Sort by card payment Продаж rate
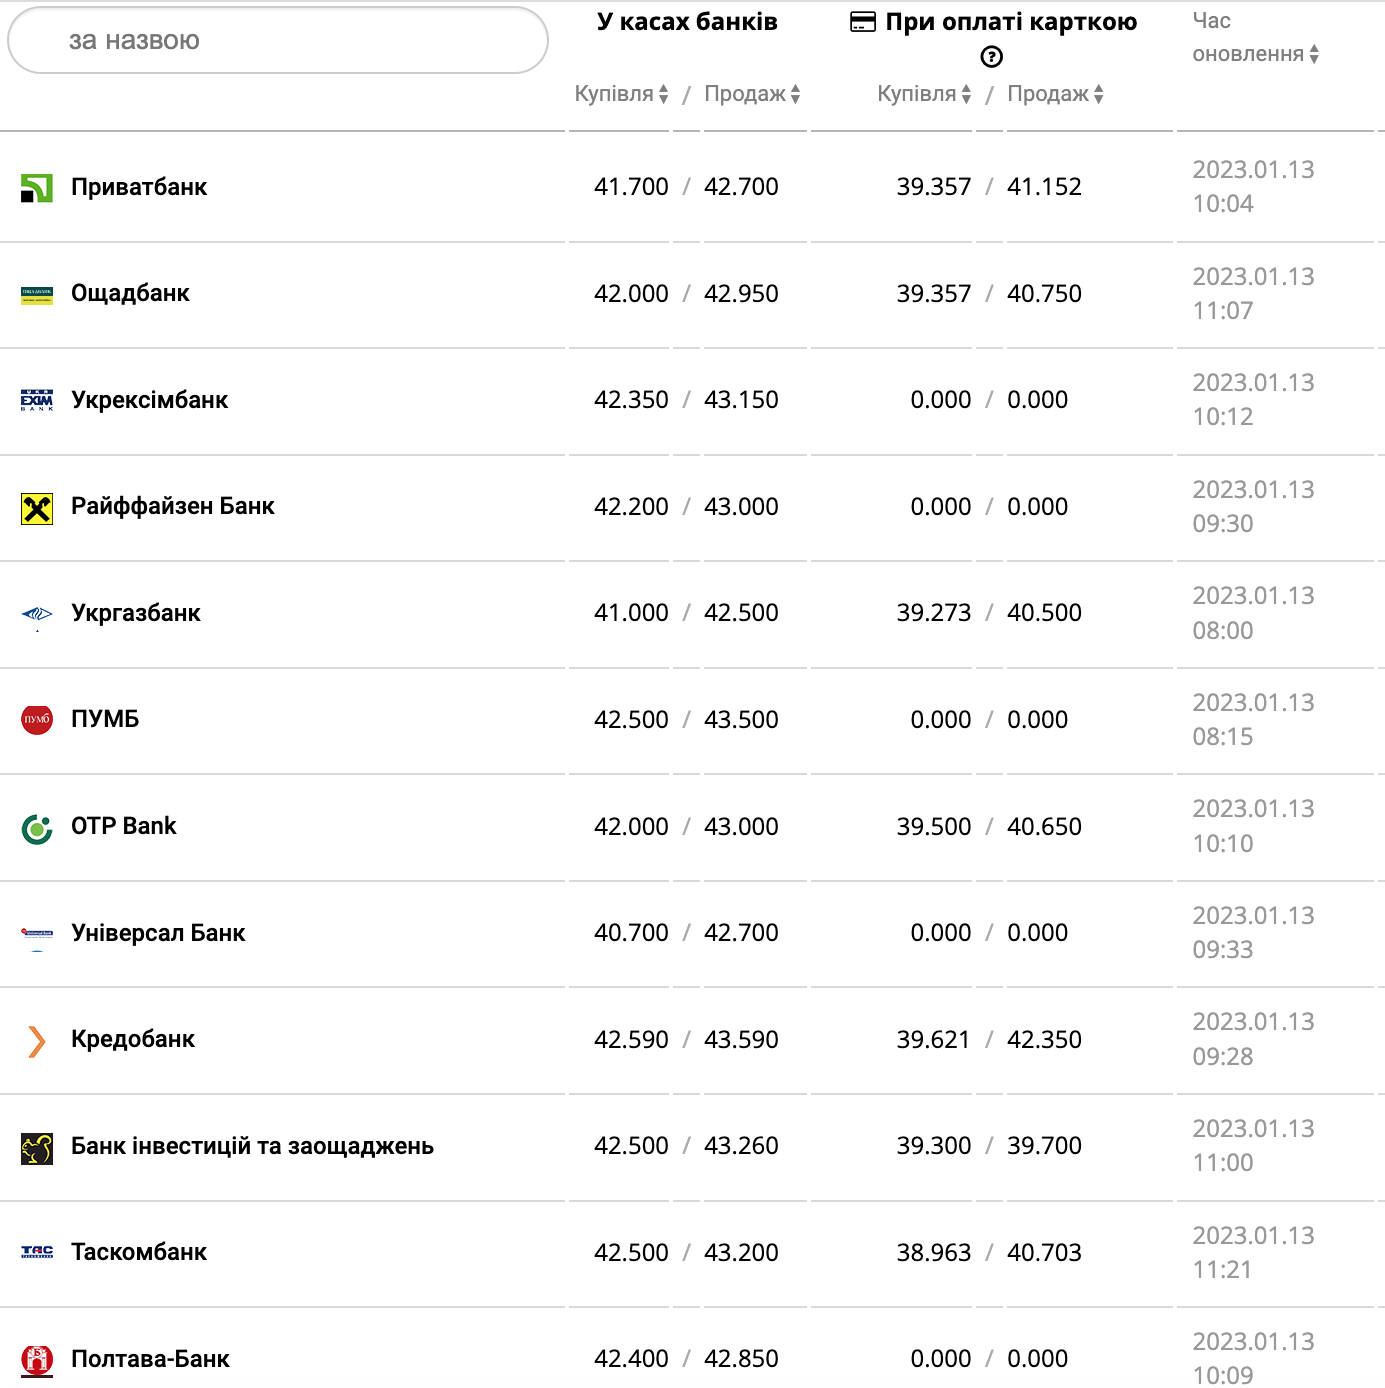This screenshot has width=1385, height=1388. 1055,94
